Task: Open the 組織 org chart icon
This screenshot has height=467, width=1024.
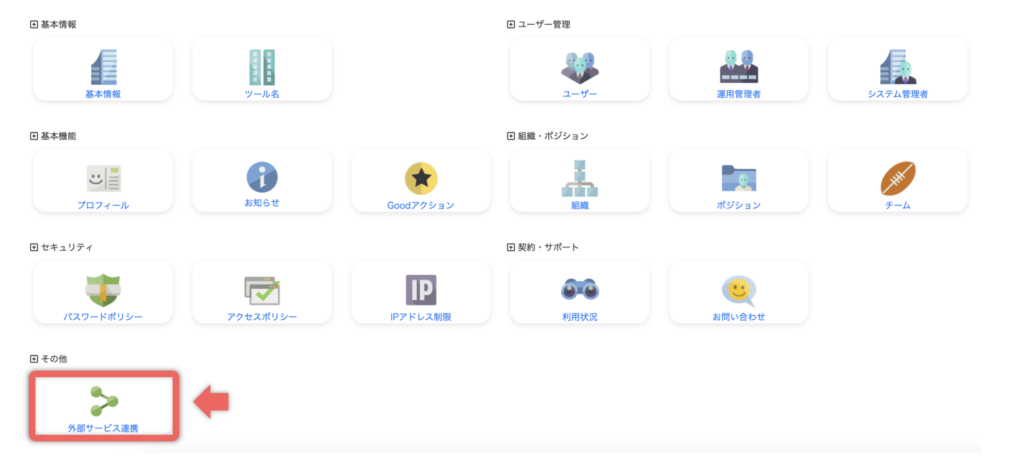Action: (579, 177)
